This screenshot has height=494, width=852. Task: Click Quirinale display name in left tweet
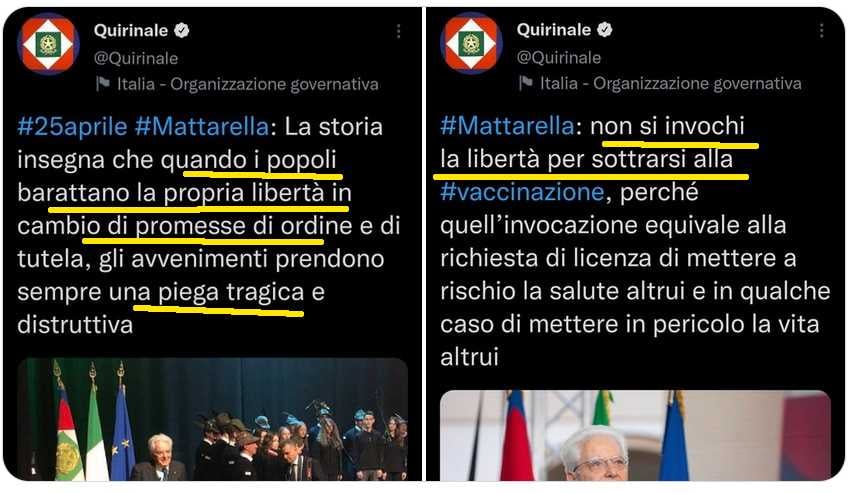click(130, 30)
